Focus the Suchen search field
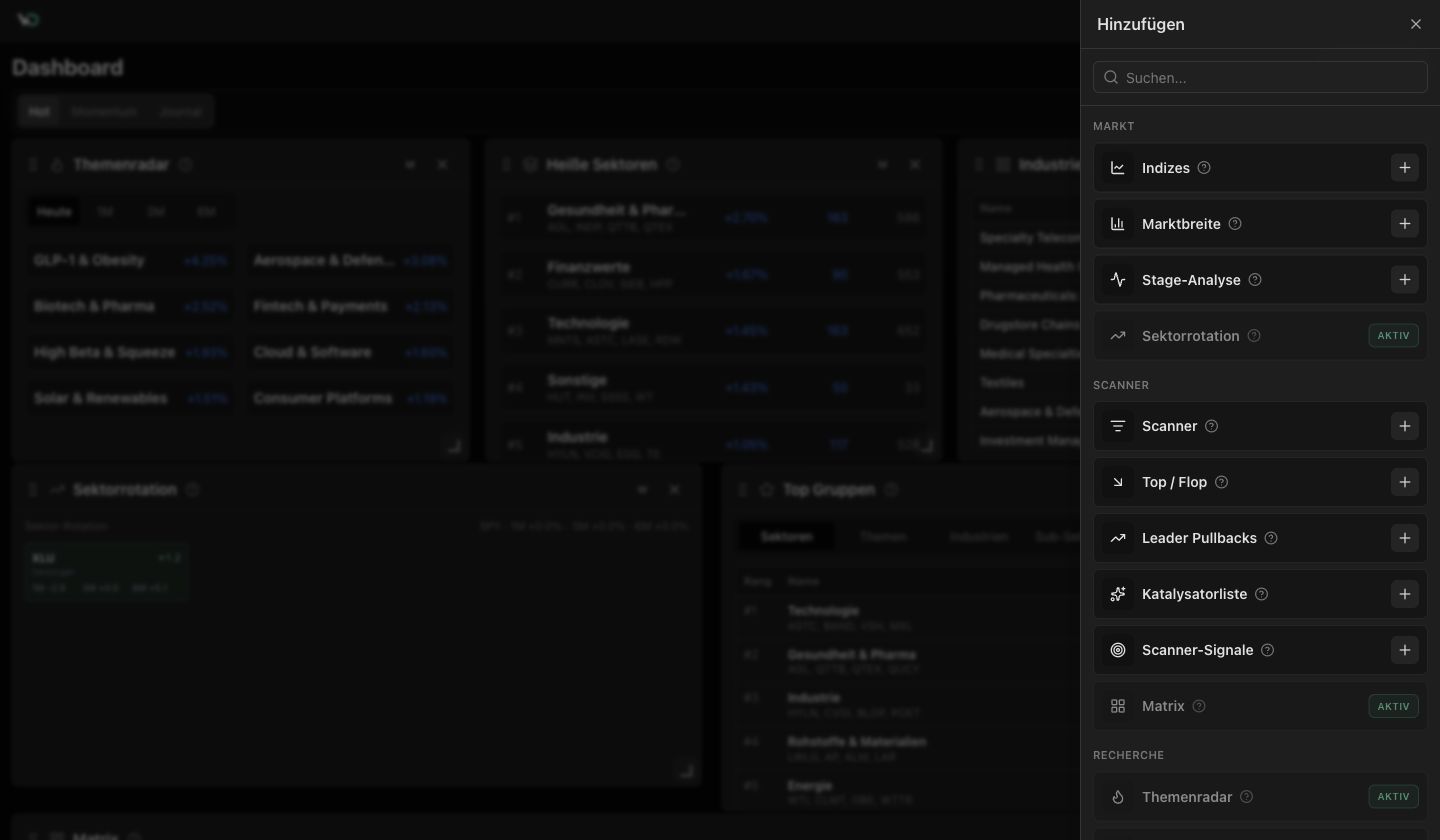The height and width of the screenshot is (840, 1440). (1260, 77)
